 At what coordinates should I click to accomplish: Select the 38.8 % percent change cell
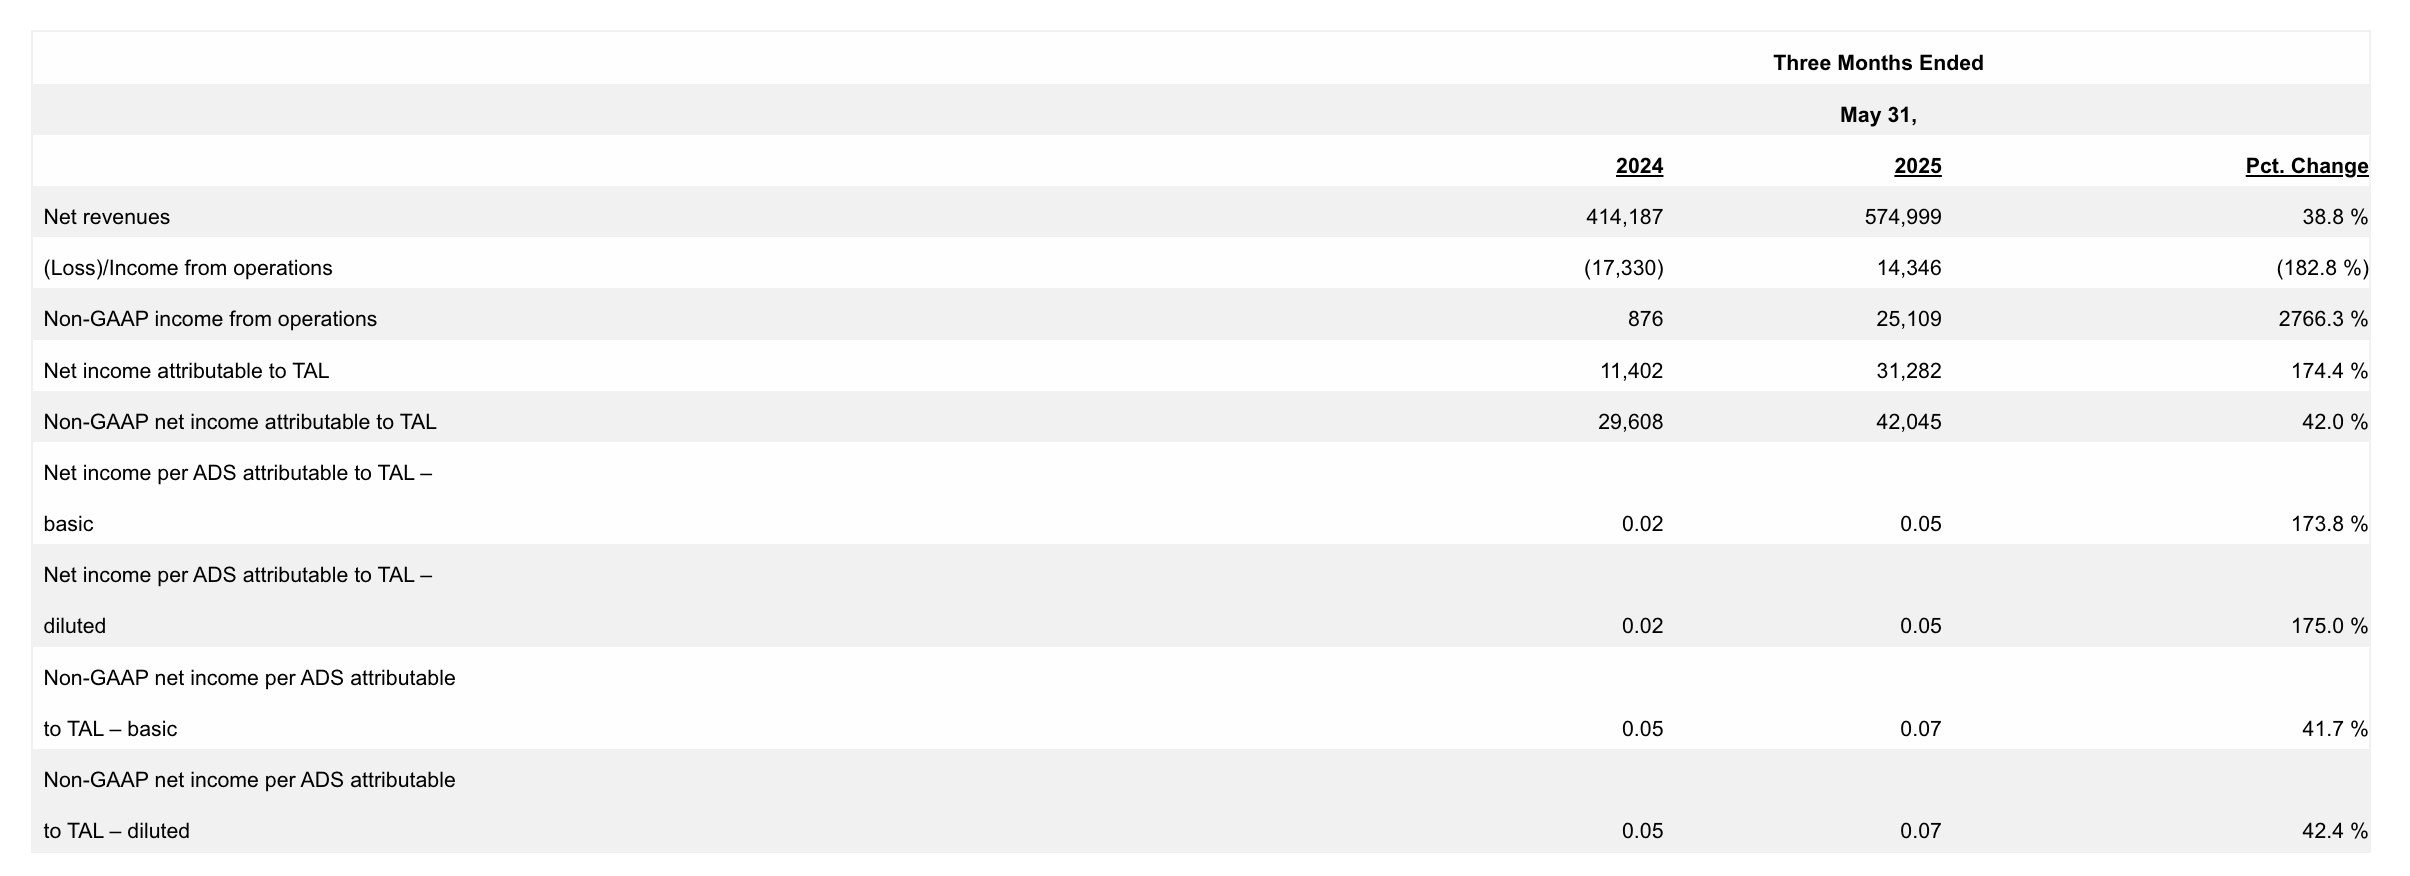pyautogui.click(x=2328, y=217)
